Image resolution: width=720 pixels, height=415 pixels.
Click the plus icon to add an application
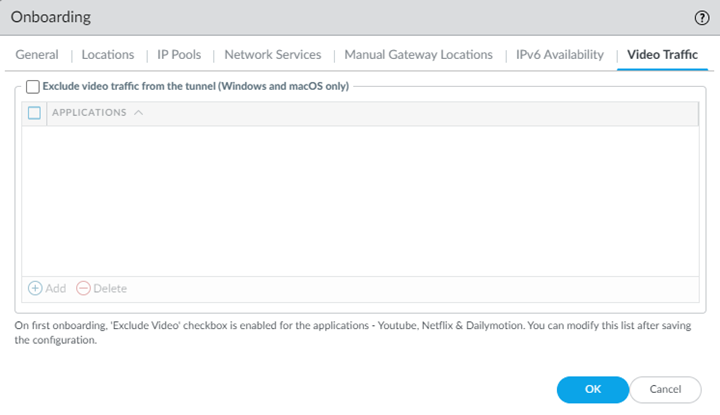click(35, 288)
